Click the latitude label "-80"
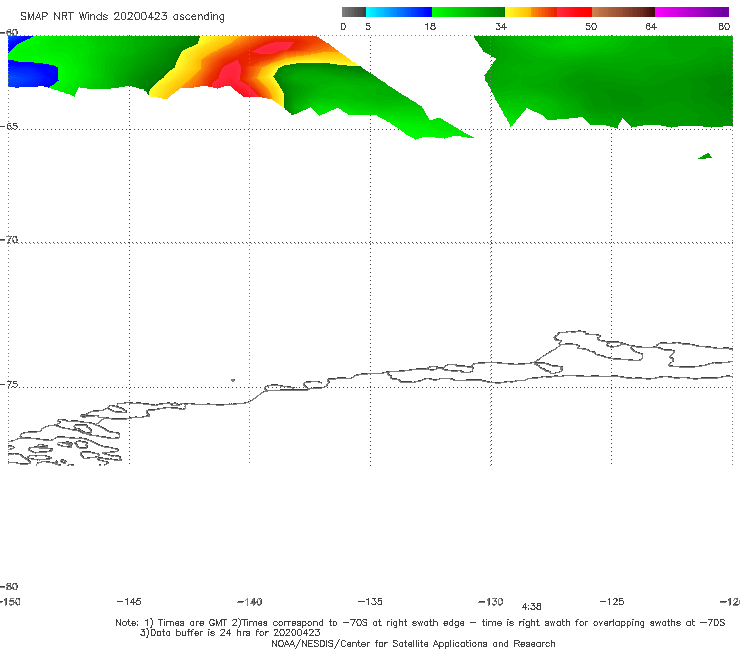This screenshot has width=740, height=650. [9, 587]
